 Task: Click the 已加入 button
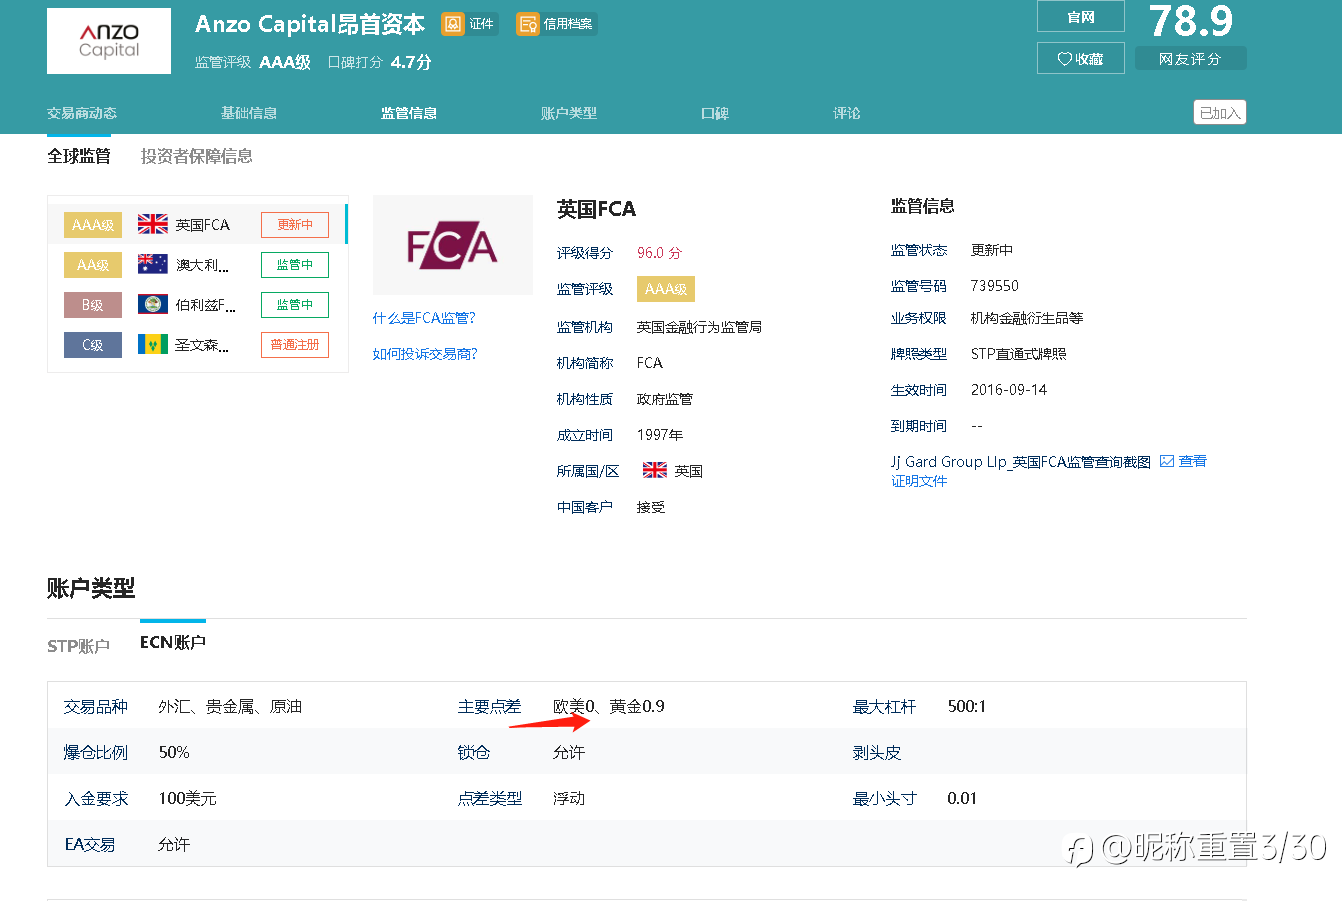[1220, 113]
